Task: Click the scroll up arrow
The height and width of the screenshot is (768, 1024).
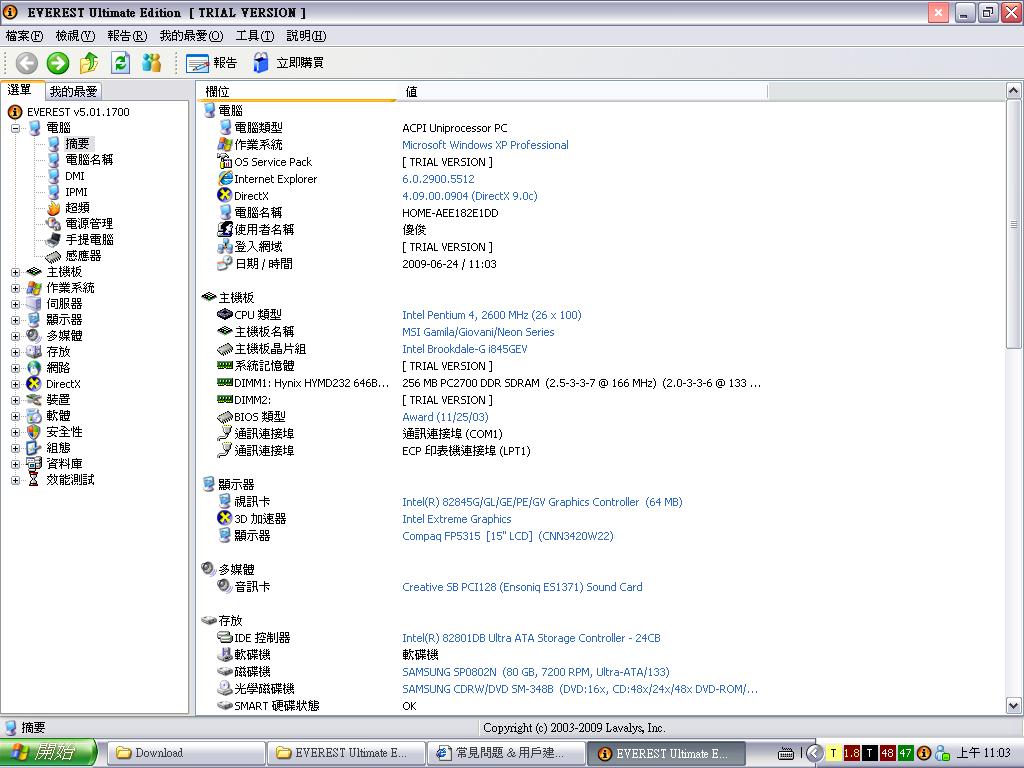Action: pyautogui.click(x=1013, y=91)
